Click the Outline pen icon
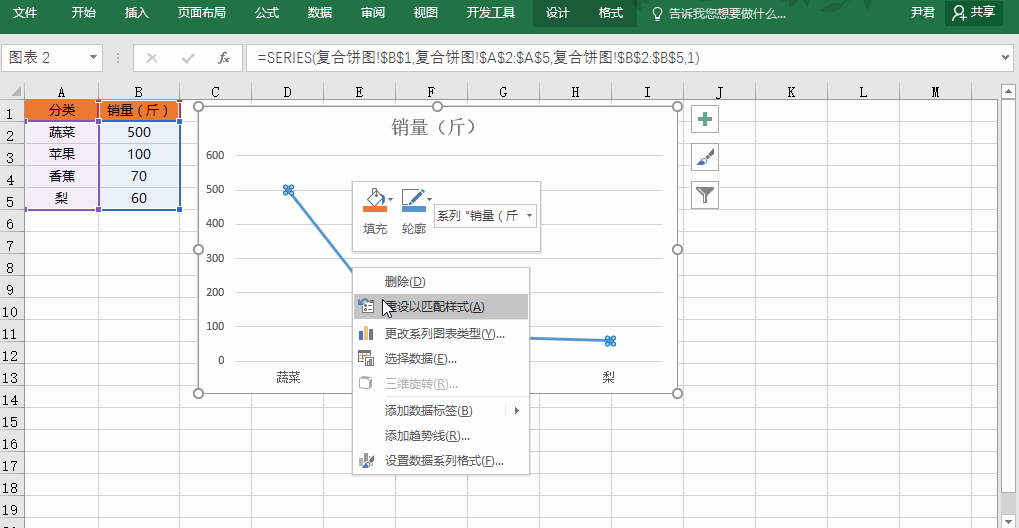The image size is (1019, 528). click(x=412, y=200)
